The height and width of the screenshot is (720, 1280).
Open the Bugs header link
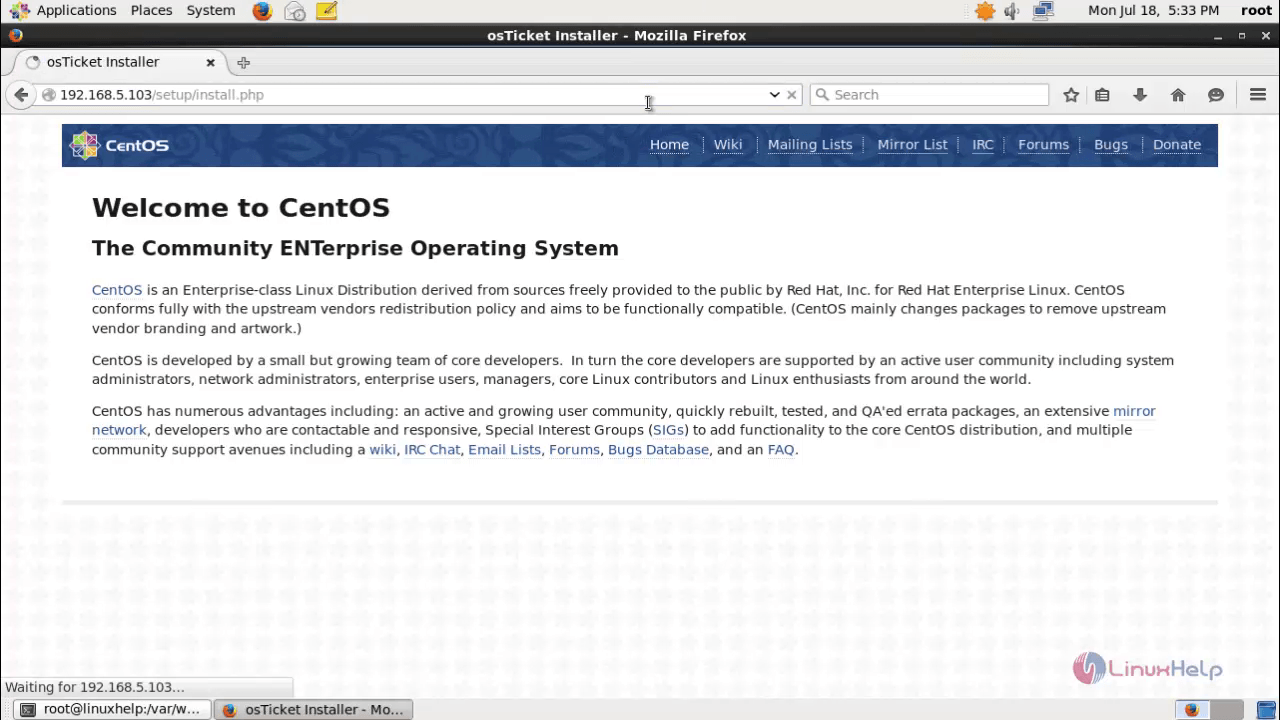click(x=1111, y=145)
